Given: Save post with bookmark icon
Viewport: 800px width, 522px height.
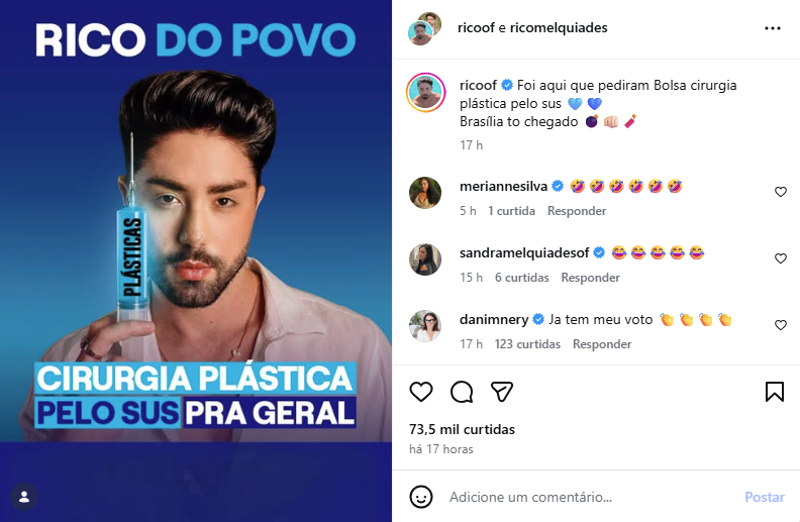Looking at the screenshot, I should click(774, 392).
